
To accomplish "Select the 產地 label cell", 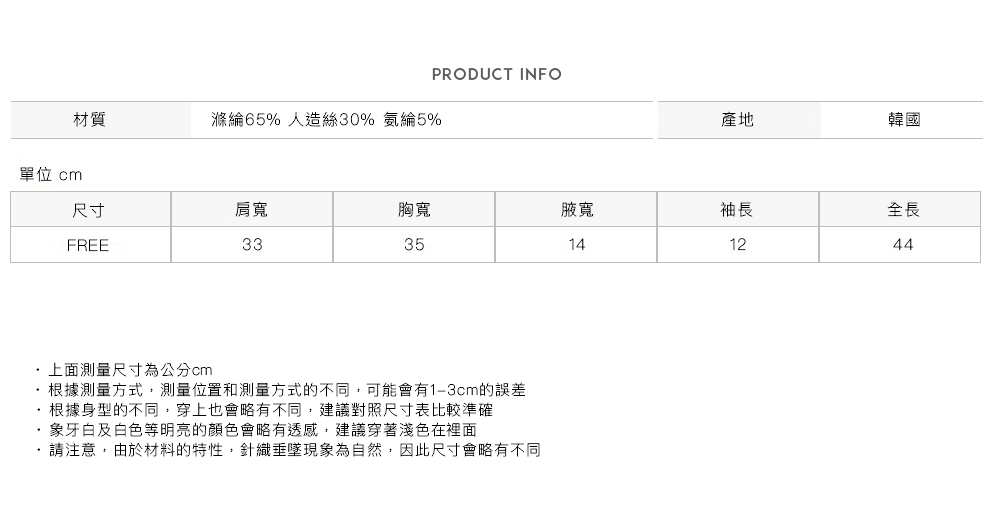I will (x=737, y=120).
